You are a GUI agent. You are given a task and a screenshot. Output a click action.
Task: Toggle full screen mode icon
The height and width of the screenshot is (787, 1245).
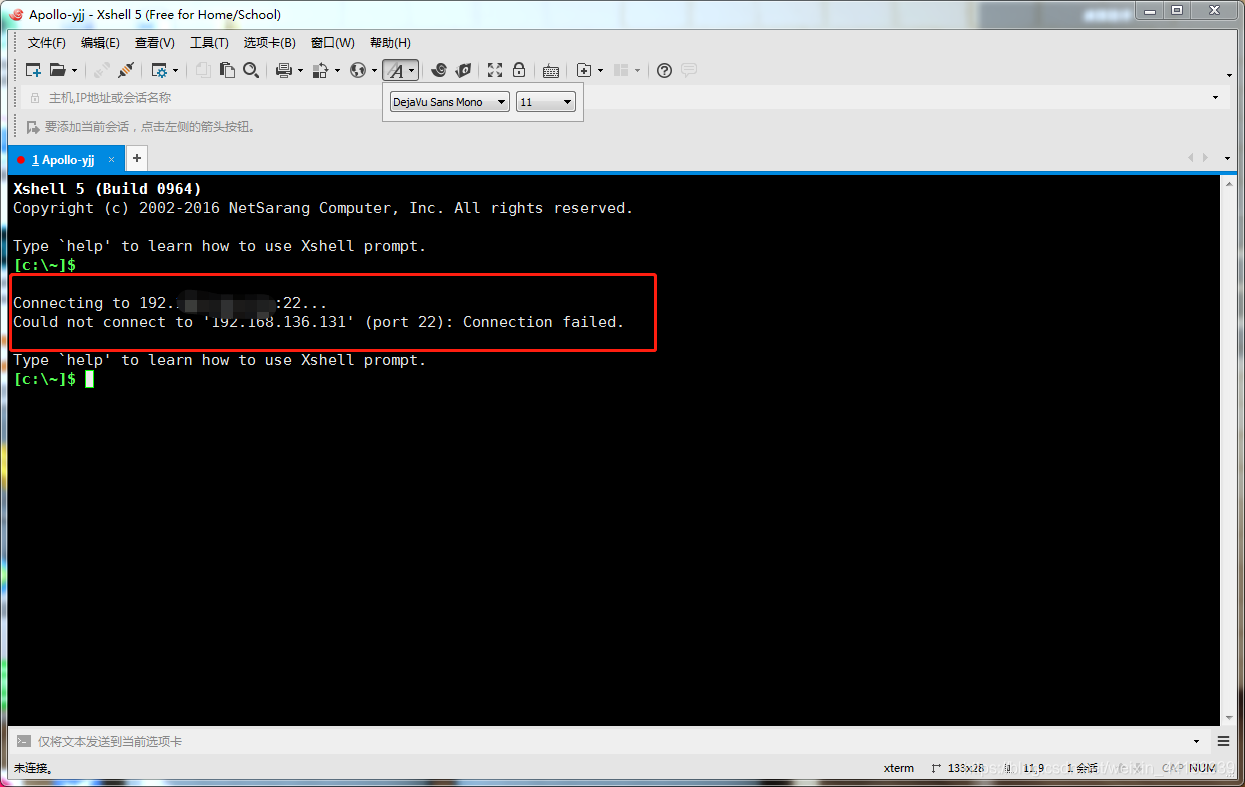pyautogui.click(x=495, y=70)
